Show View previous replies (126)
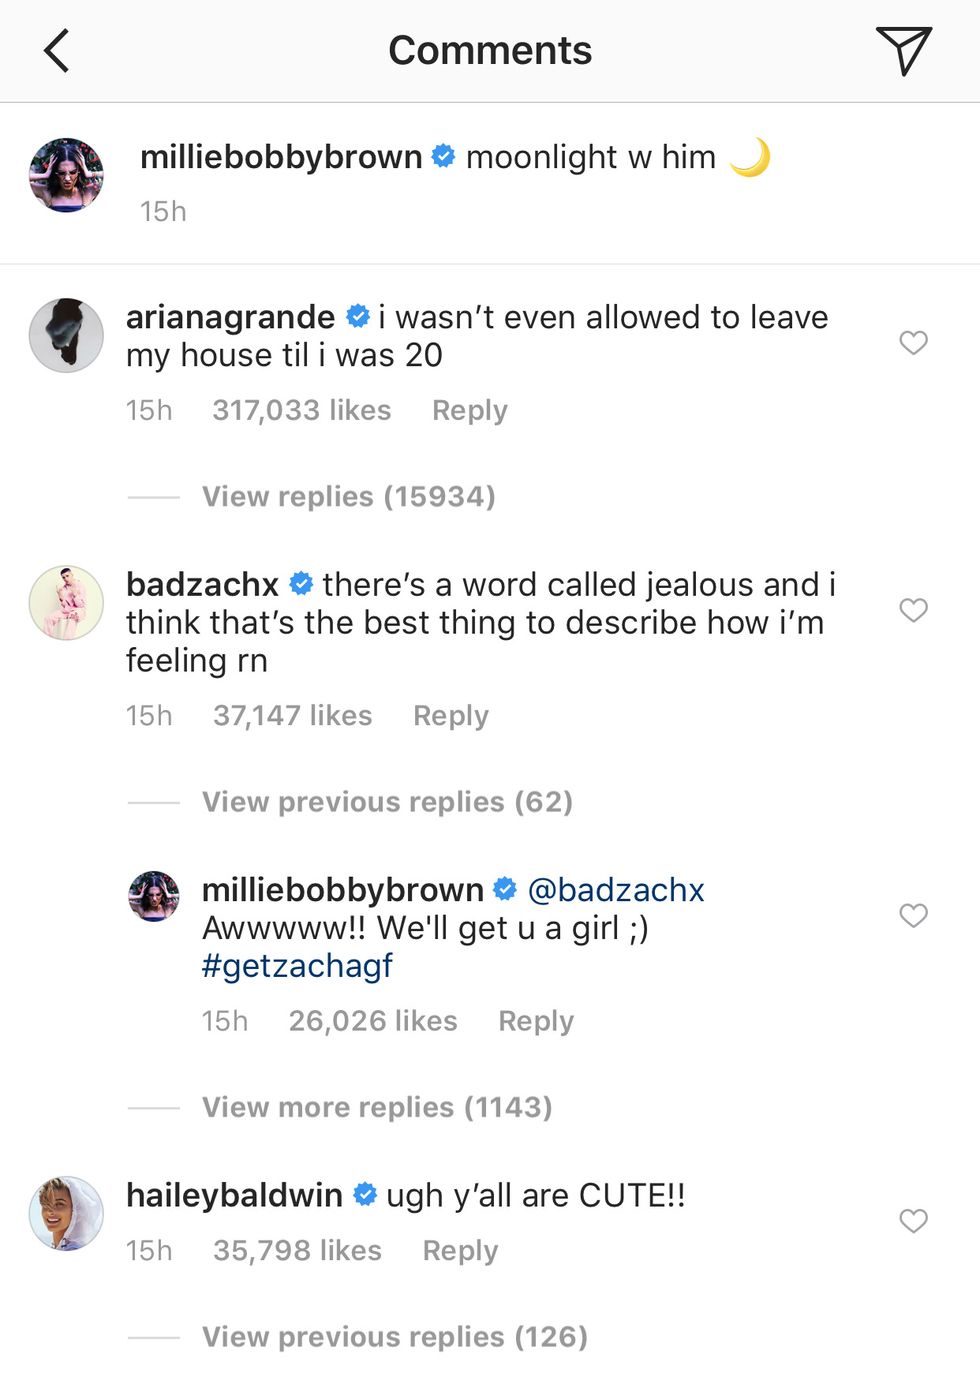The image size is (980, 1381). tap(394, 1337)
